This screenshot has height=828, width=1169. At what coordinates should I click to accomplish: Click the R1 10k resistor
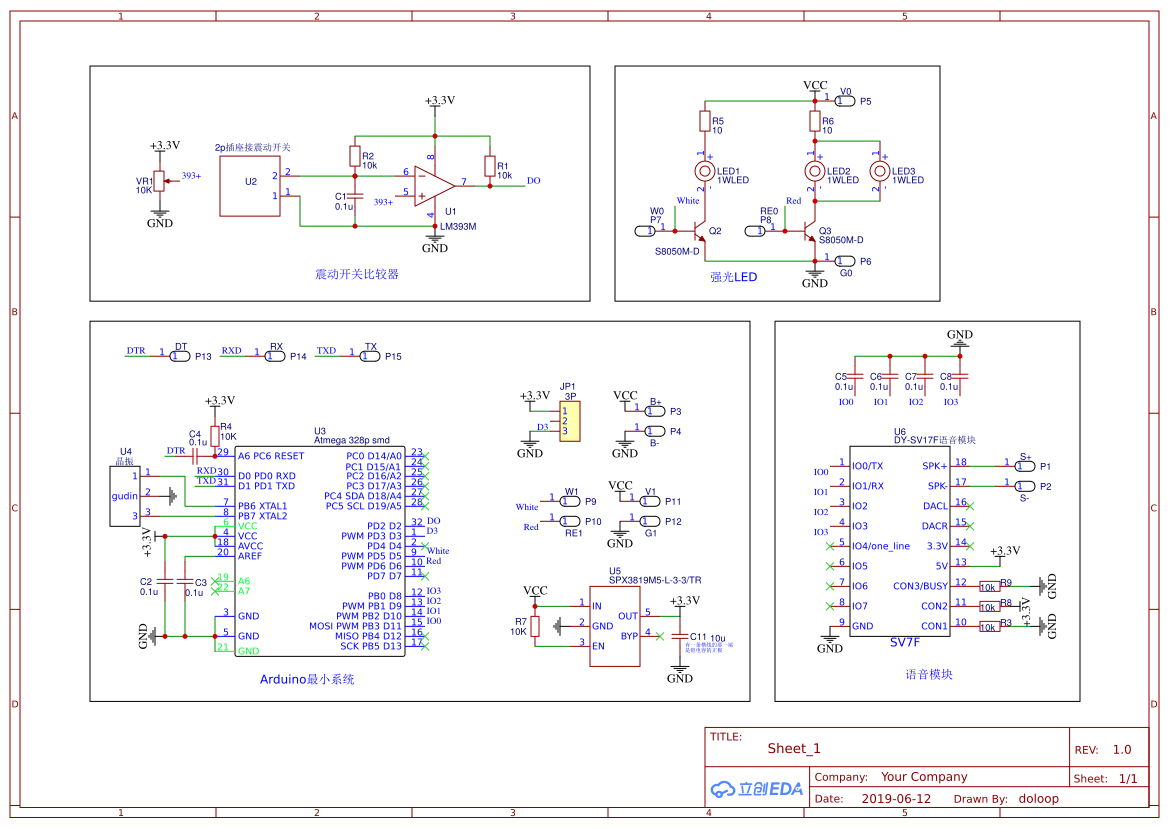[489, 166]
